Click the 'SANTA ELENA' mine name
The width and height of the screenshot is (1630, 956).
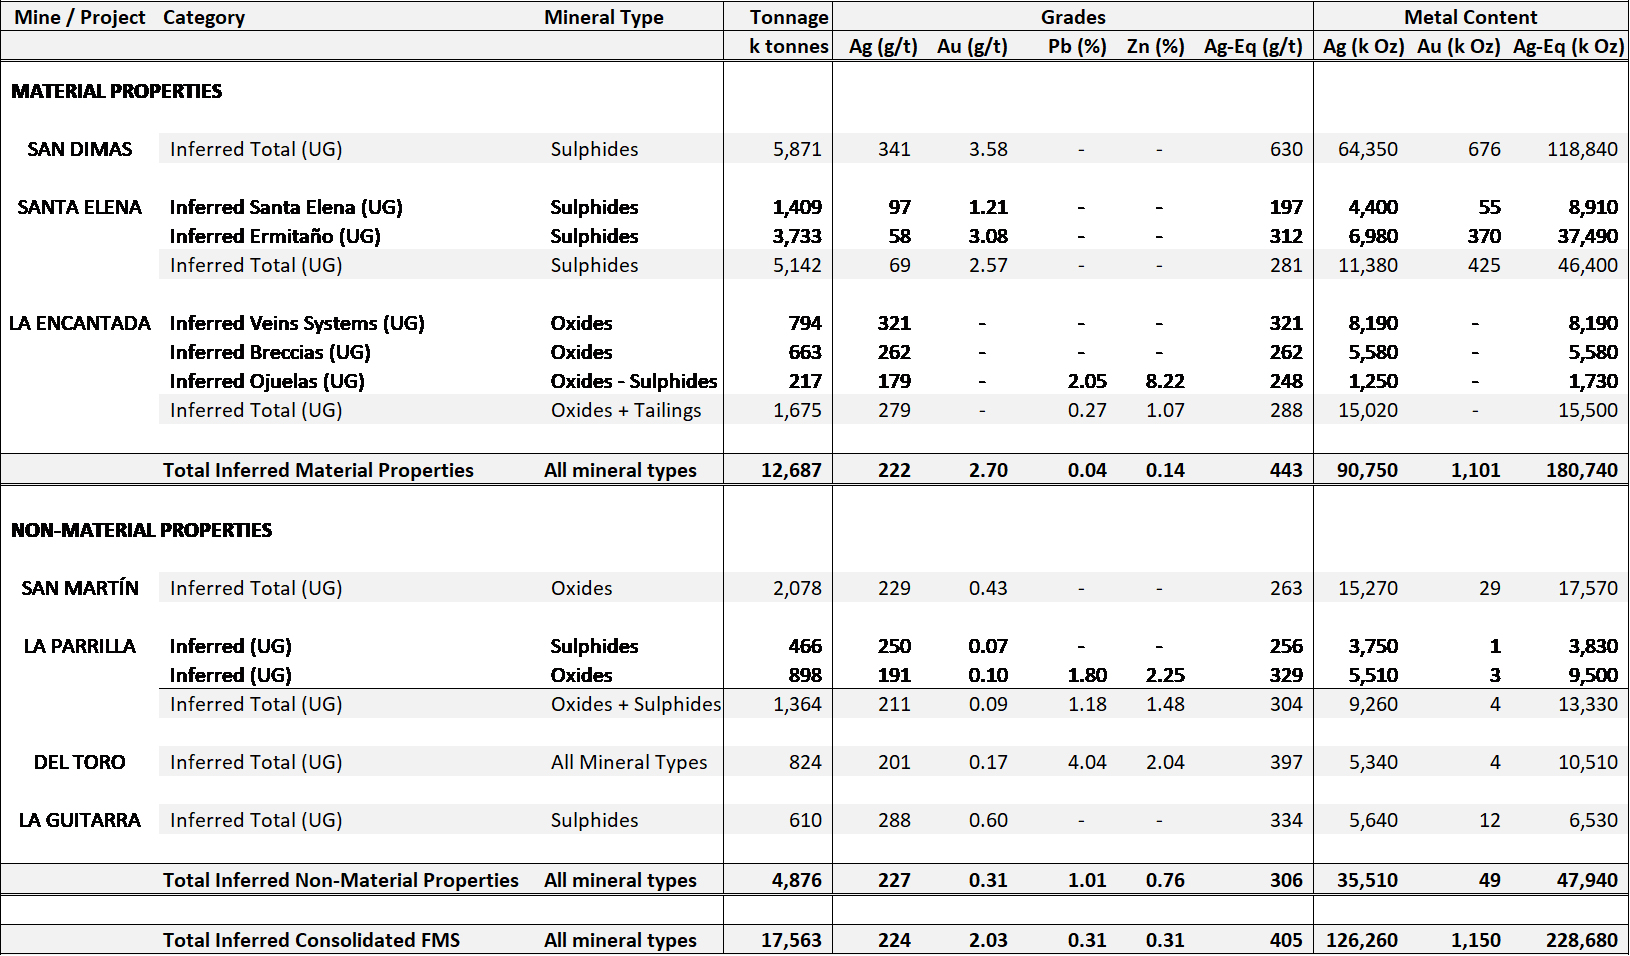(x=80, y=207)
